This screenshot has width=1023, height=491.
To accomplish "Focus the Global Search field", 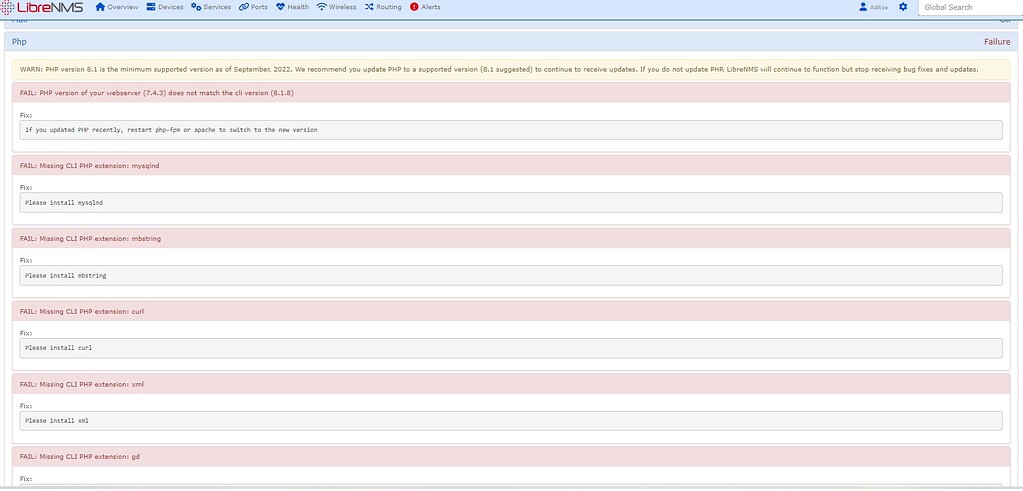I will (970, 7).
